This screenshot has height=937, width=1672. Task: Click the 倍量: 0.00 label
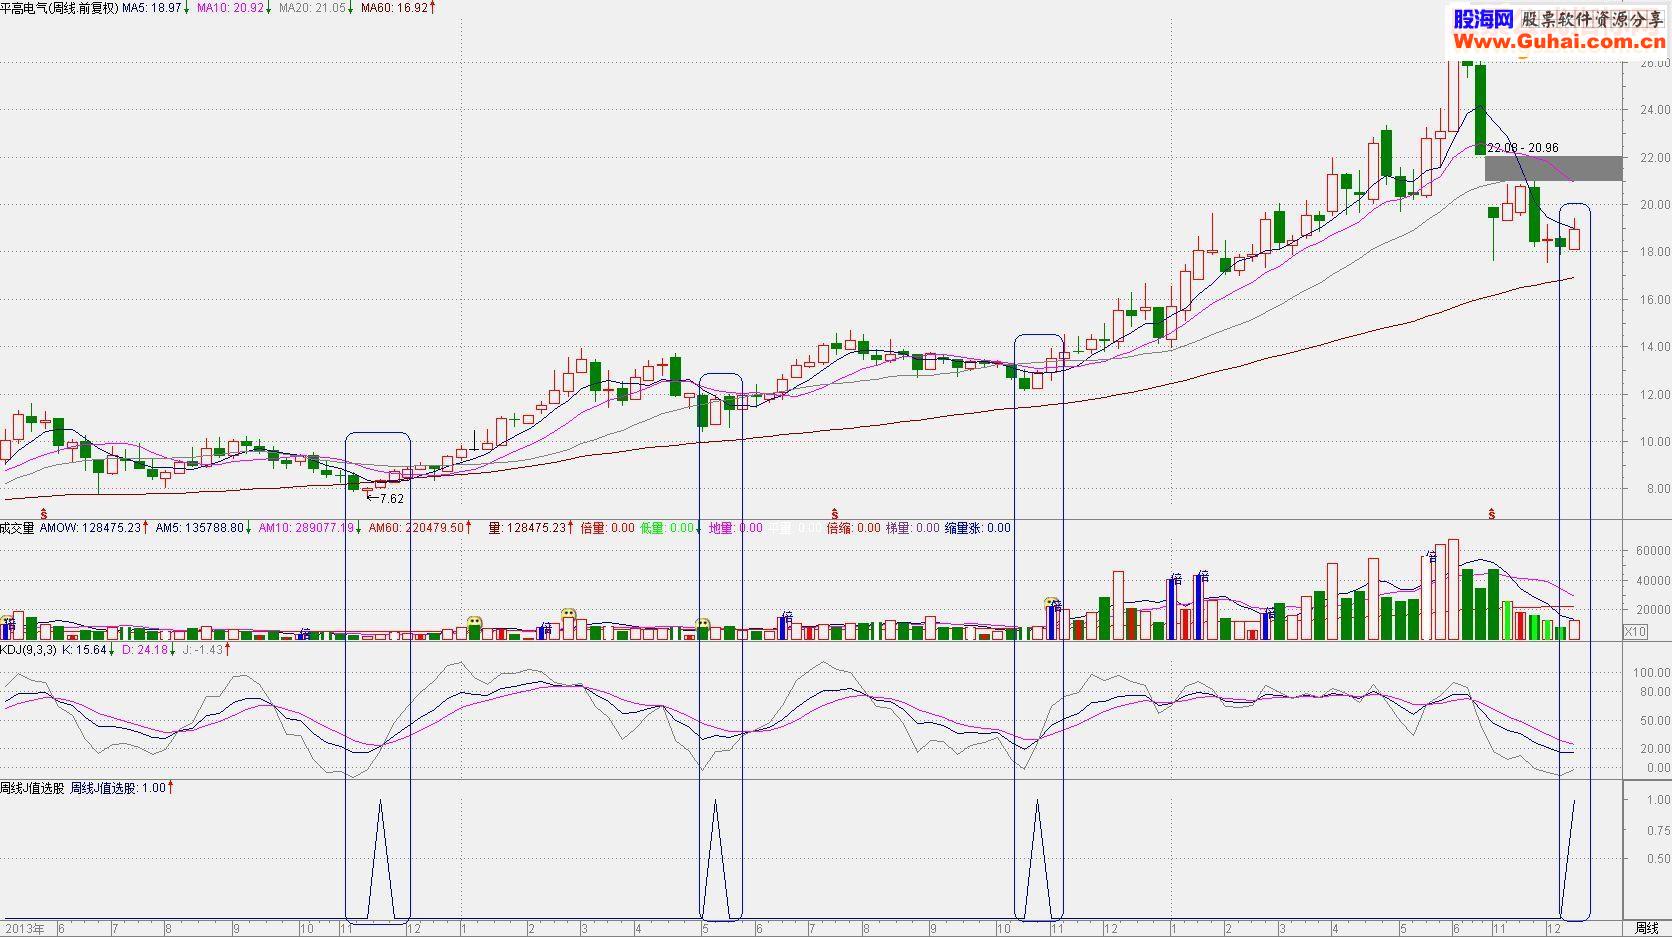point(607,528)
